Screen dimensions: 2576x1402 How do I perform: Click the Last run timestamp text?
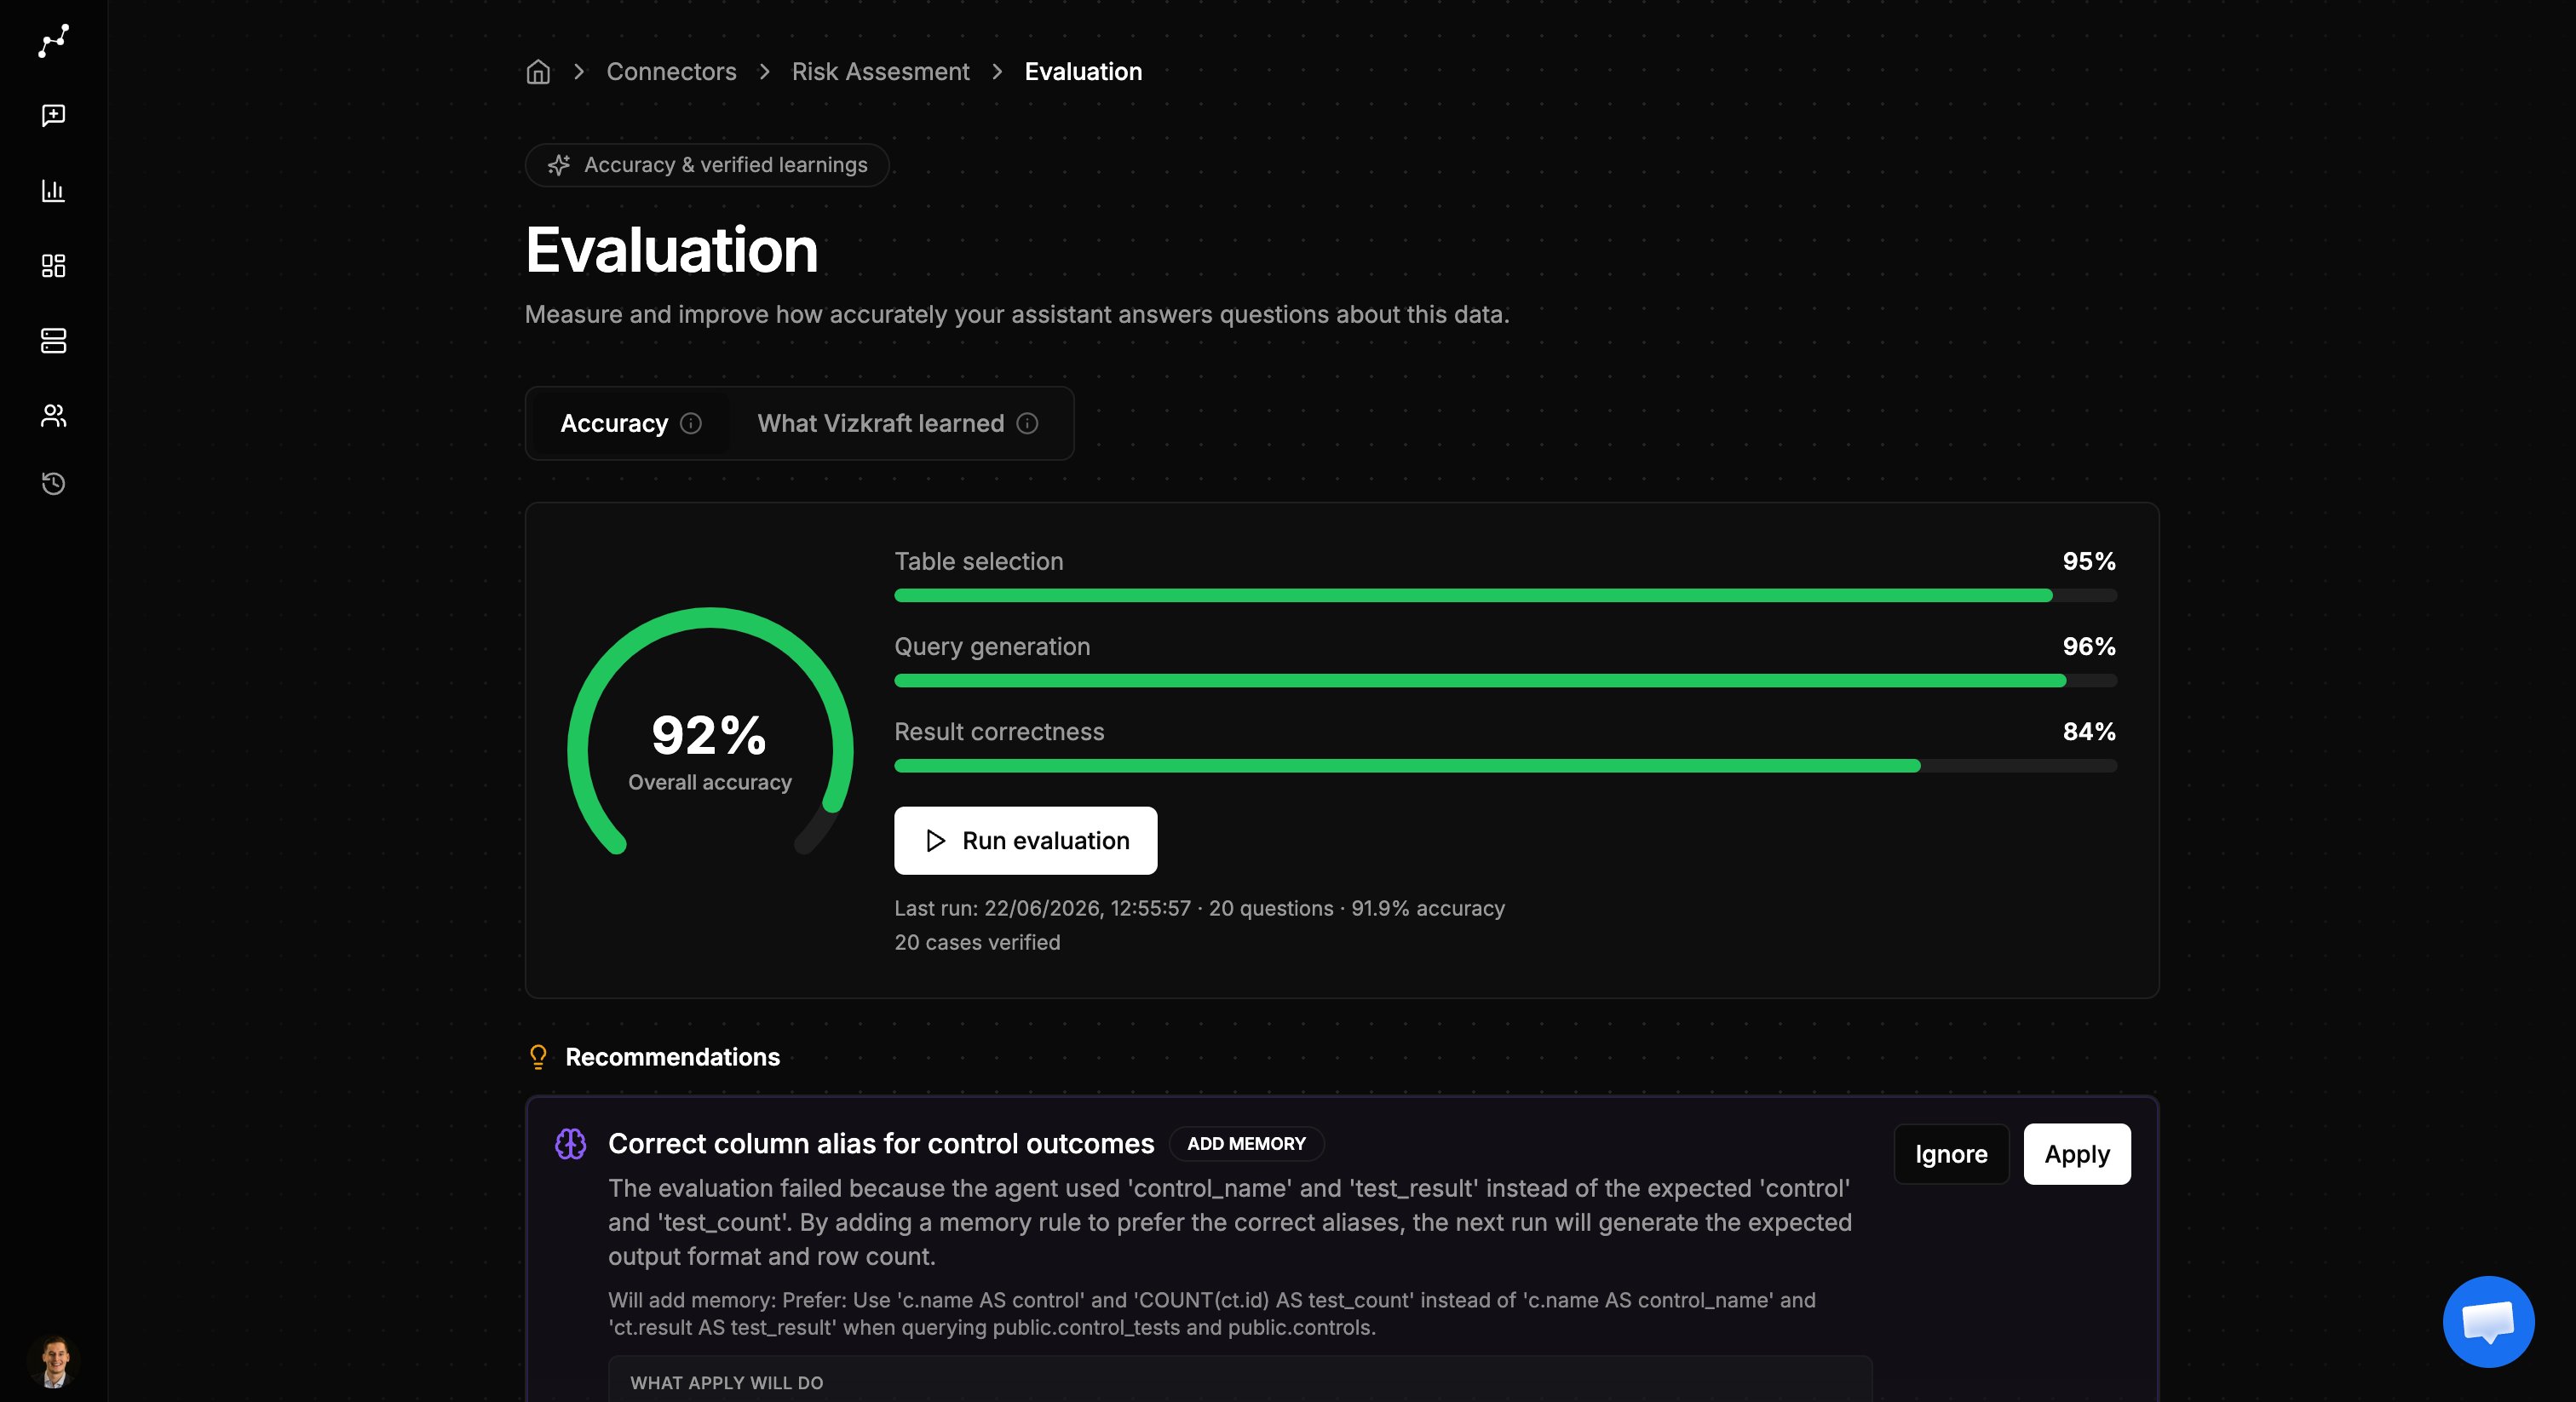pos(1199,908)
